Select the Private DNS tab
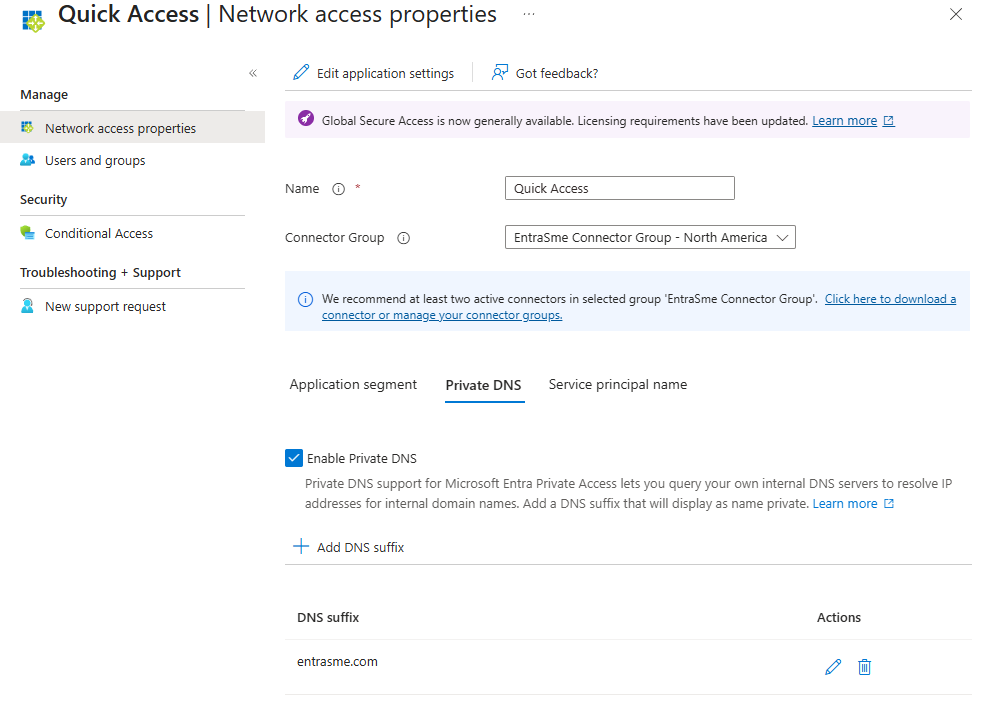991x711 pixels. point(483,386)
